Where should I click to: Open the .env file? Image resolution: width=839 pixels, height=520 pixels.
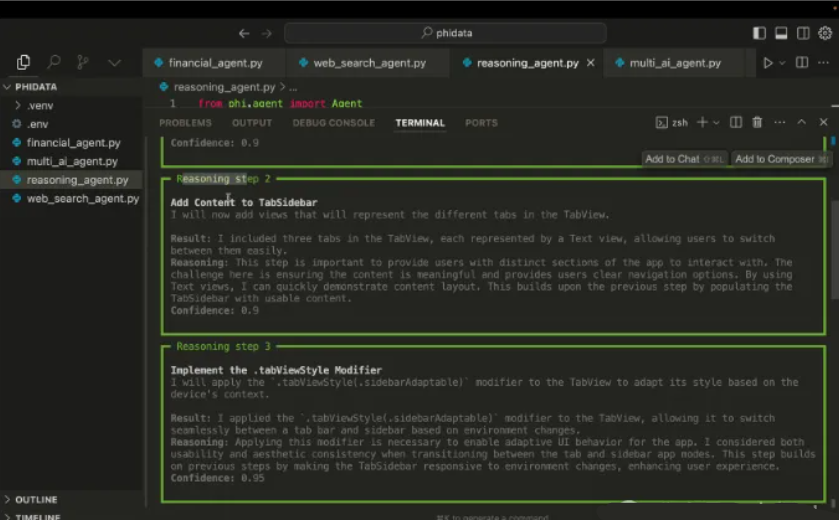click(72, 124)
